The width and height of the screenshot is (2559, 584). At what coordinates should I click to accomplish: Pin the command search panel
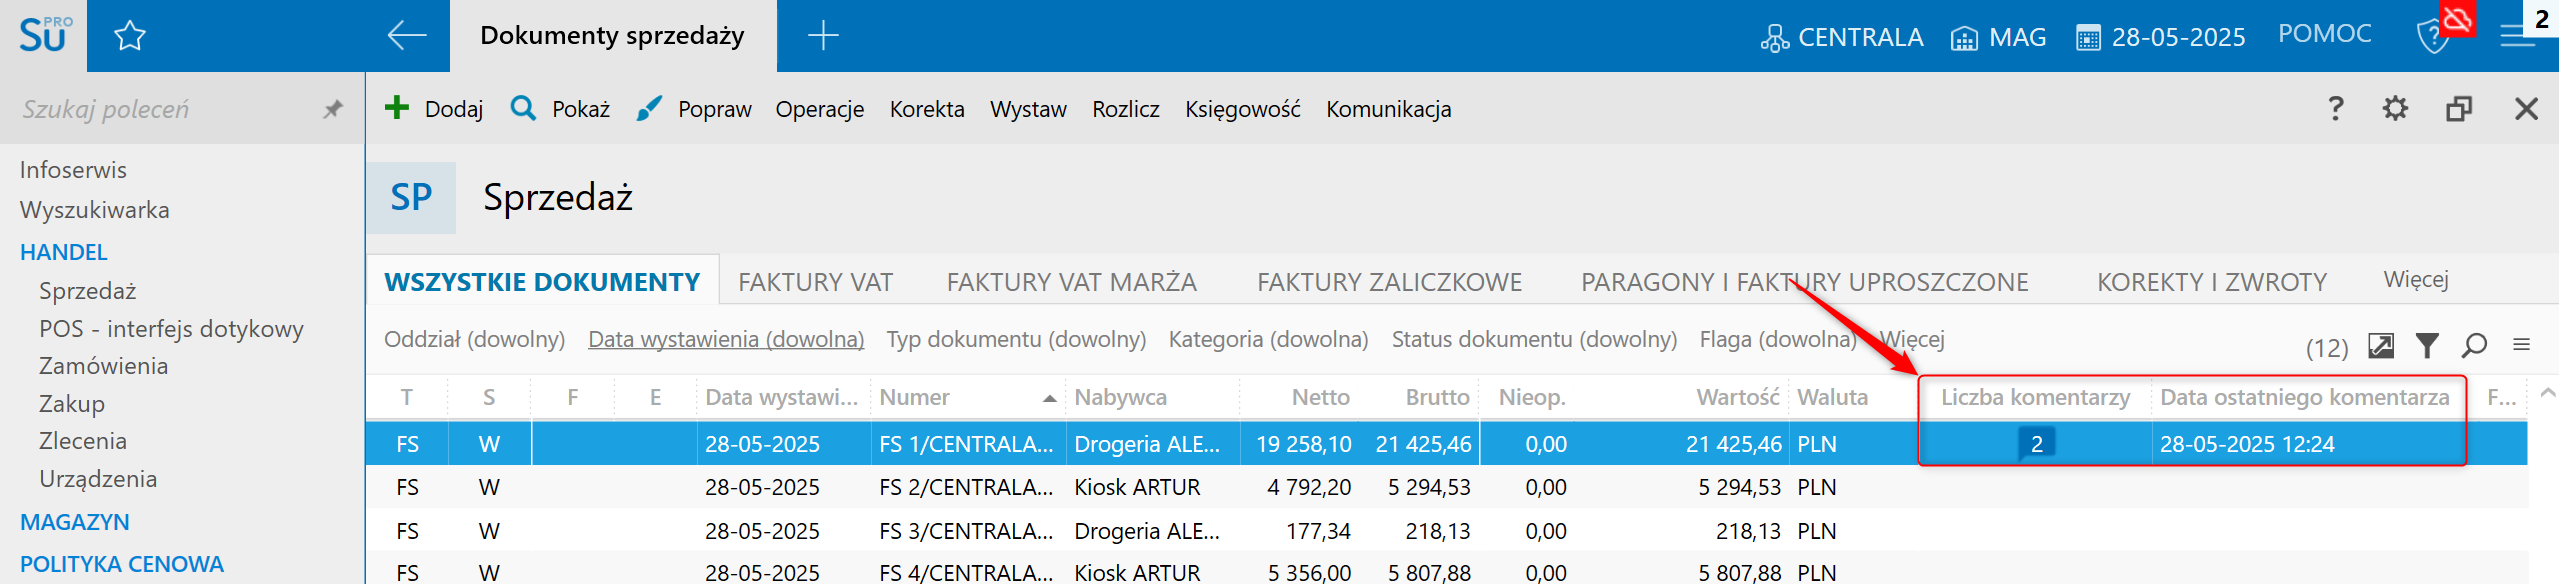tap(333, 109)
